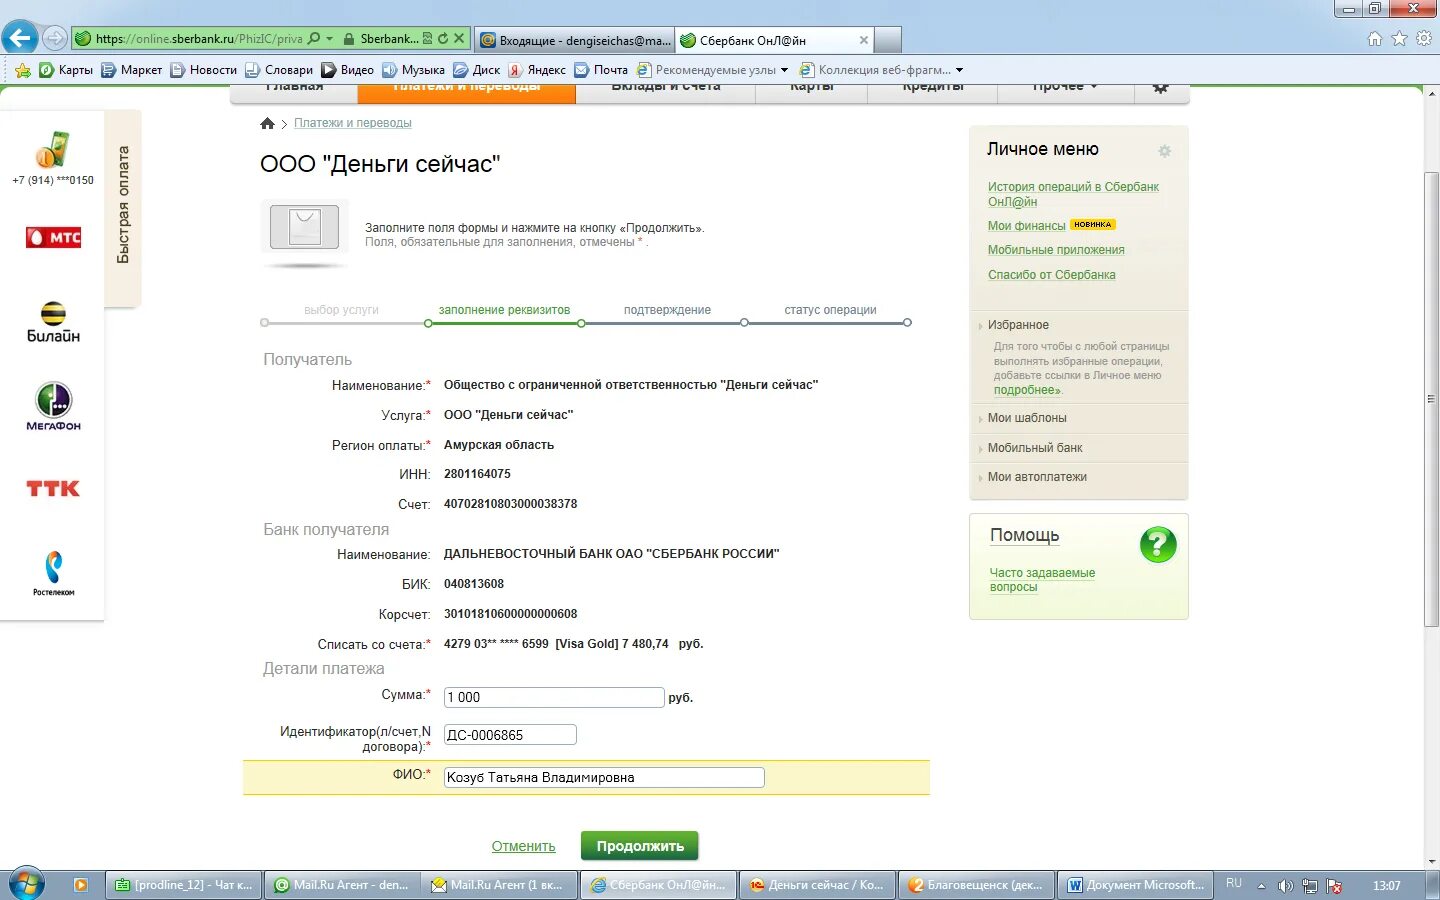Refresh the page using the reload icon

[x=443, y=39]
